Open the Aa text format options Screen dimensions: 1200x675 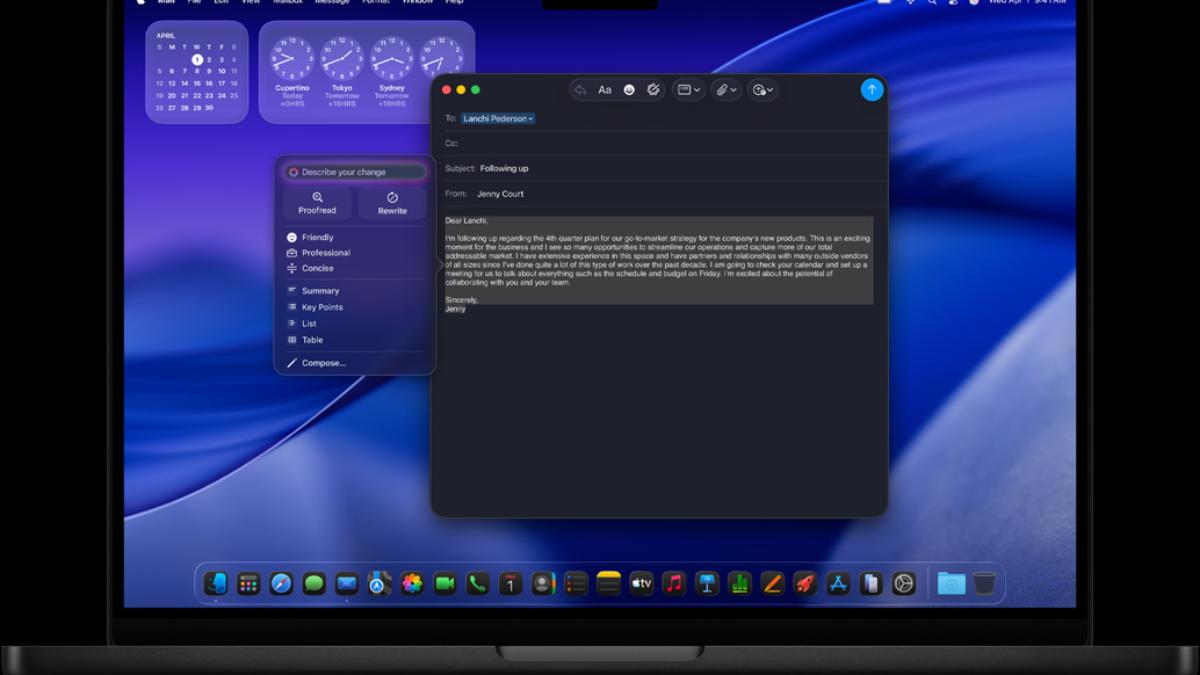point(605,90)
